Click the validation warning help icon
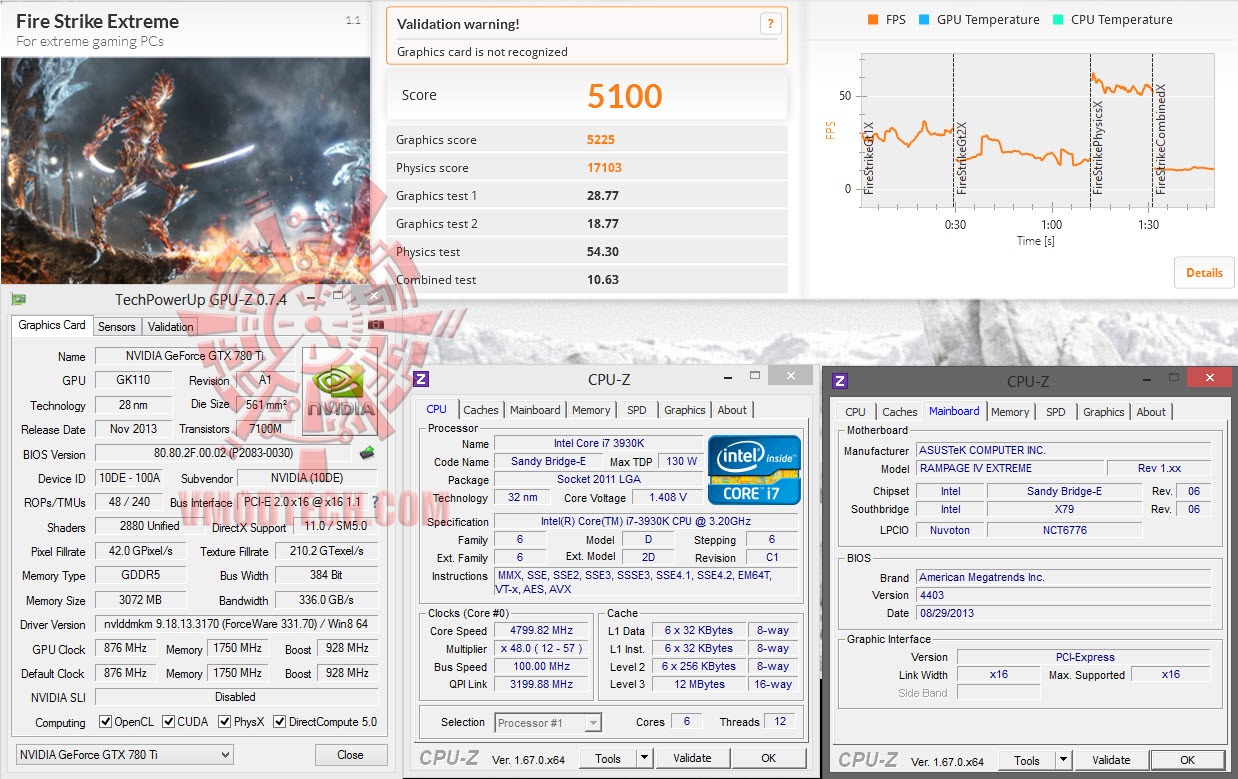The width and height of the screenshot is (1238, 779). (x=770, y=24)
